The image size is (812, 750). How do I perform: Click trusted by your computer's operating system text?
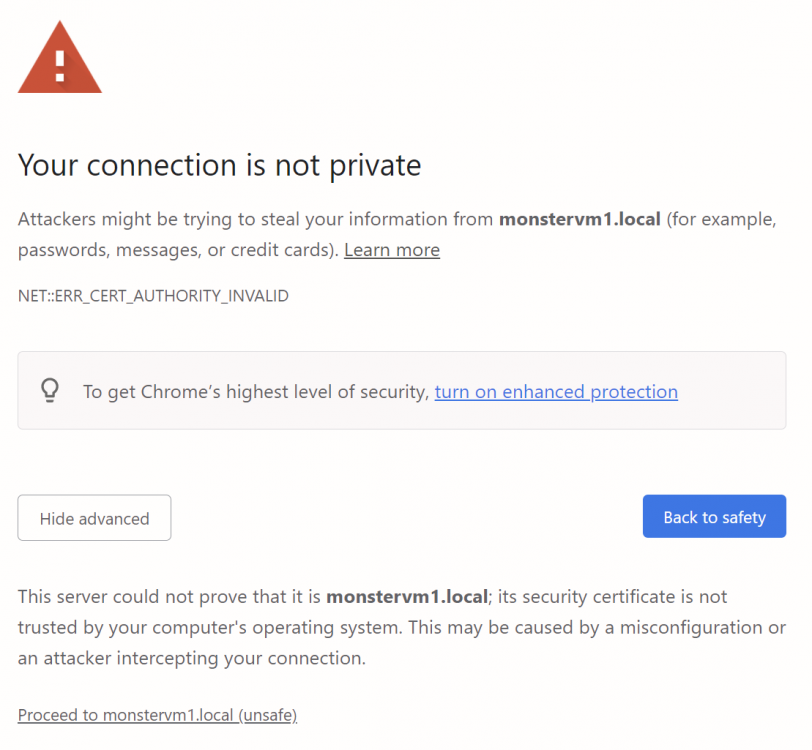coord(210,628)
